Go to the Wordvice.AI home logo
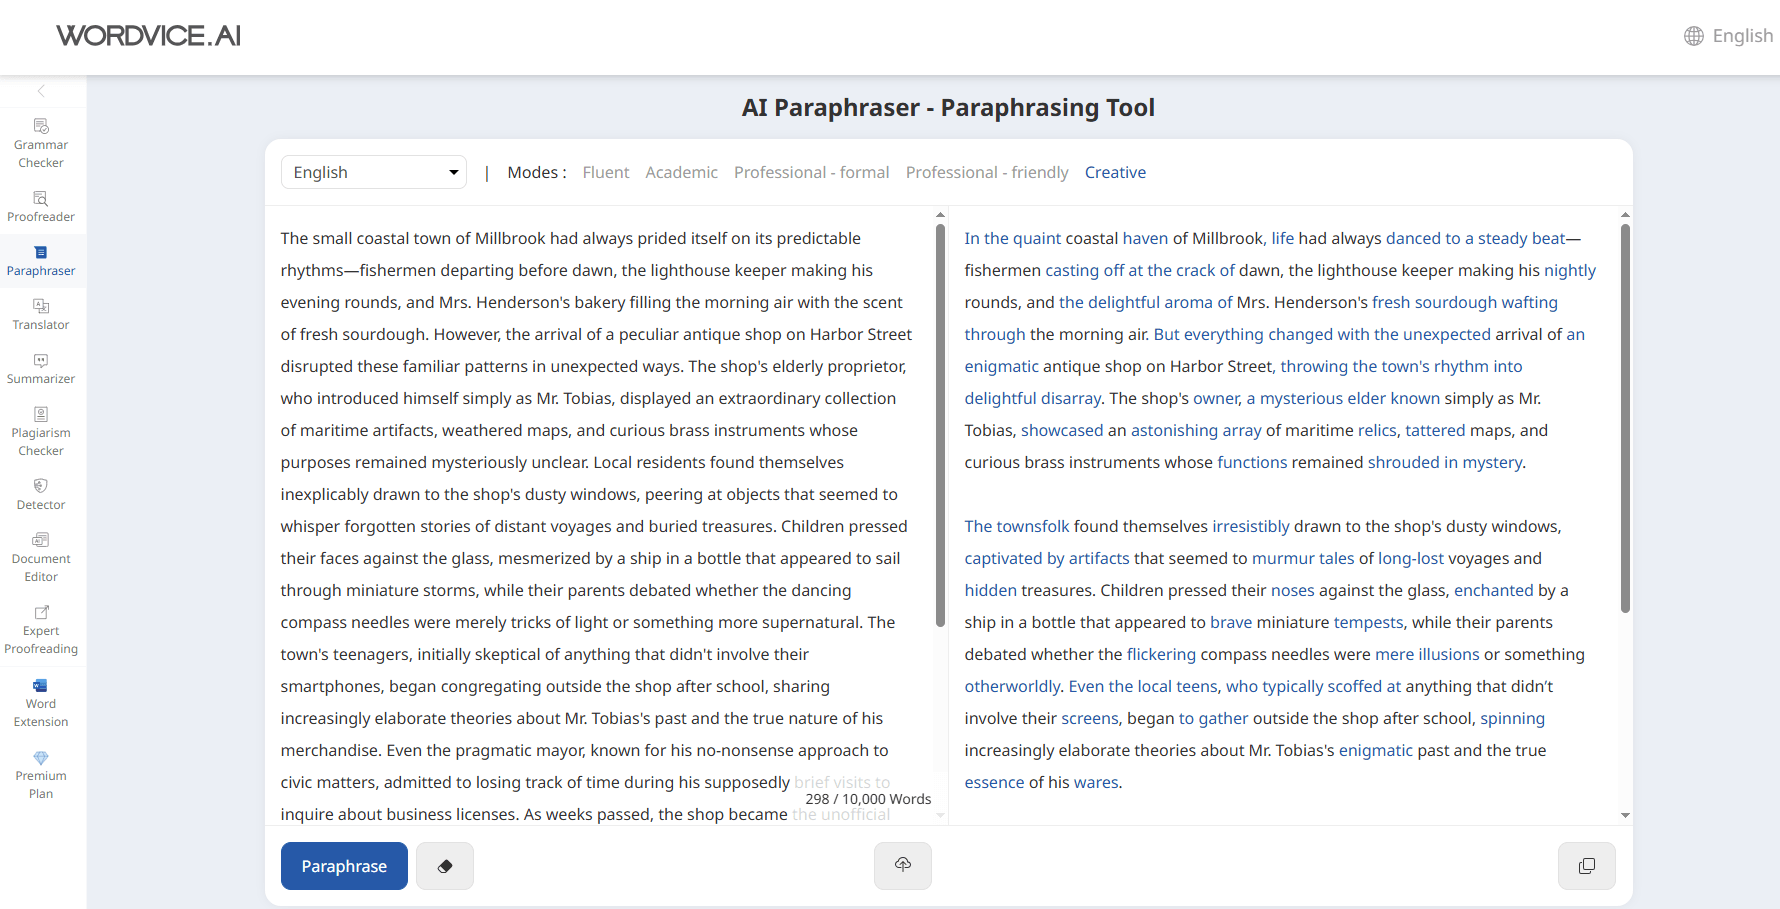Viewport: 1780px width, 909px height. (148, 36)
